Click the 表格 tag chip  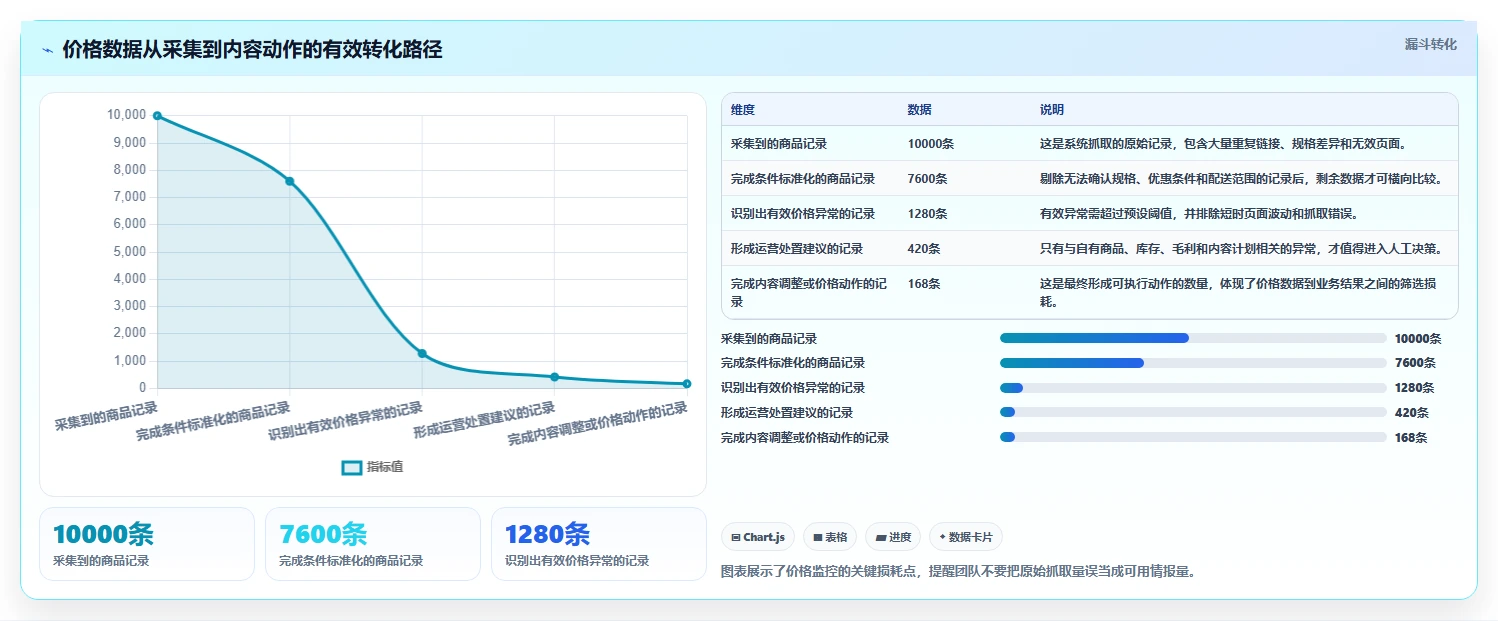[830, 537]
